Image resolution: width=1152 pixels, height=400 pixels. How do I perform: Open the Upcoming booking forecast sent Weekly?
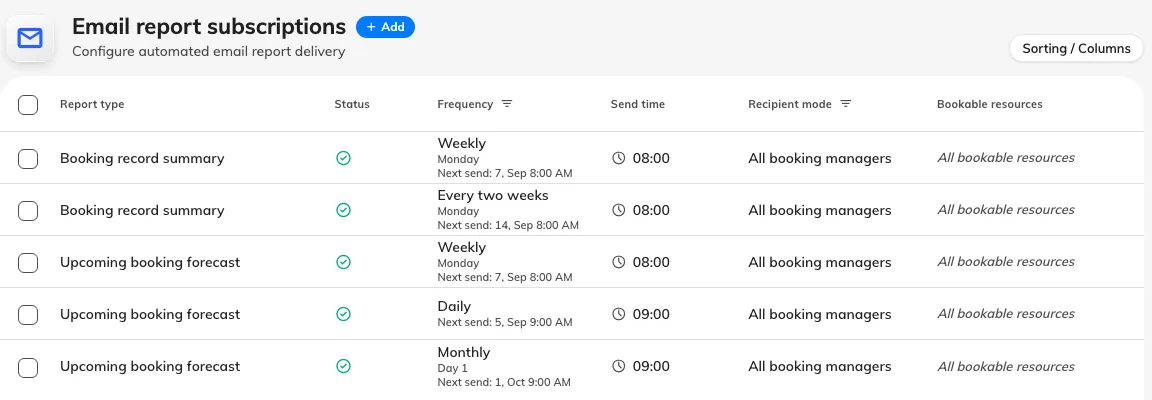click(150, 262)
